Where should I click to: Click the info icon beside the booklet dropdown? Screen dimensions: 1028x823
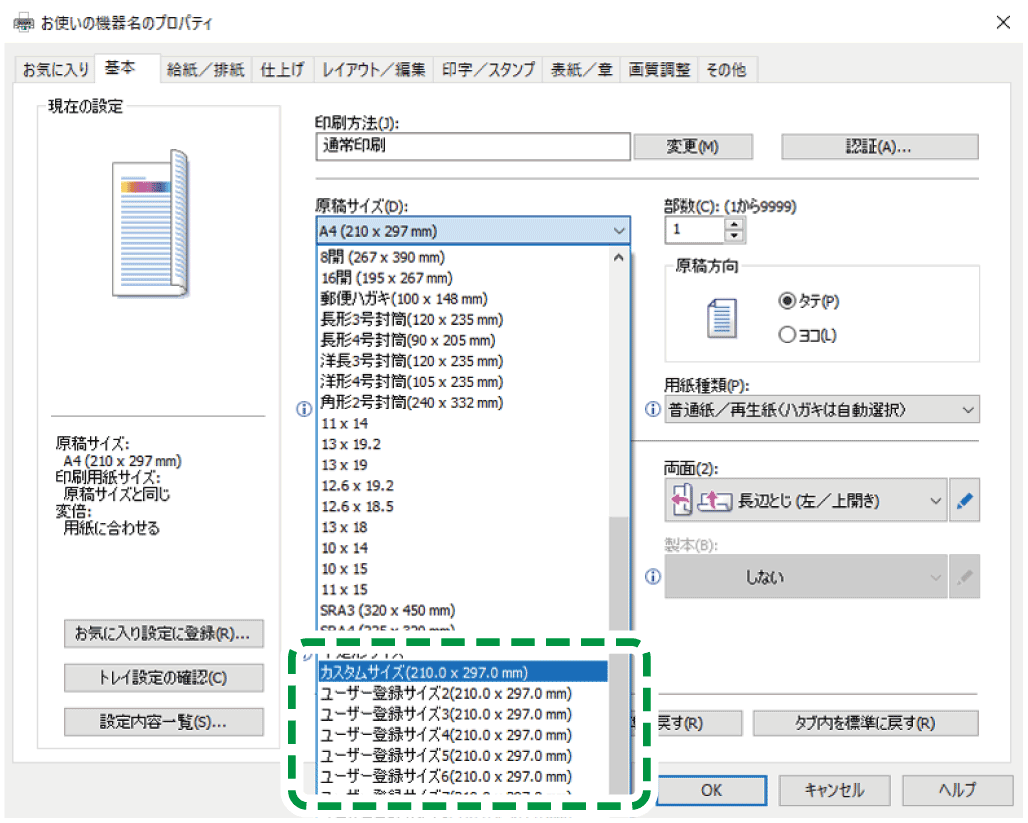(x=653, y=577)
